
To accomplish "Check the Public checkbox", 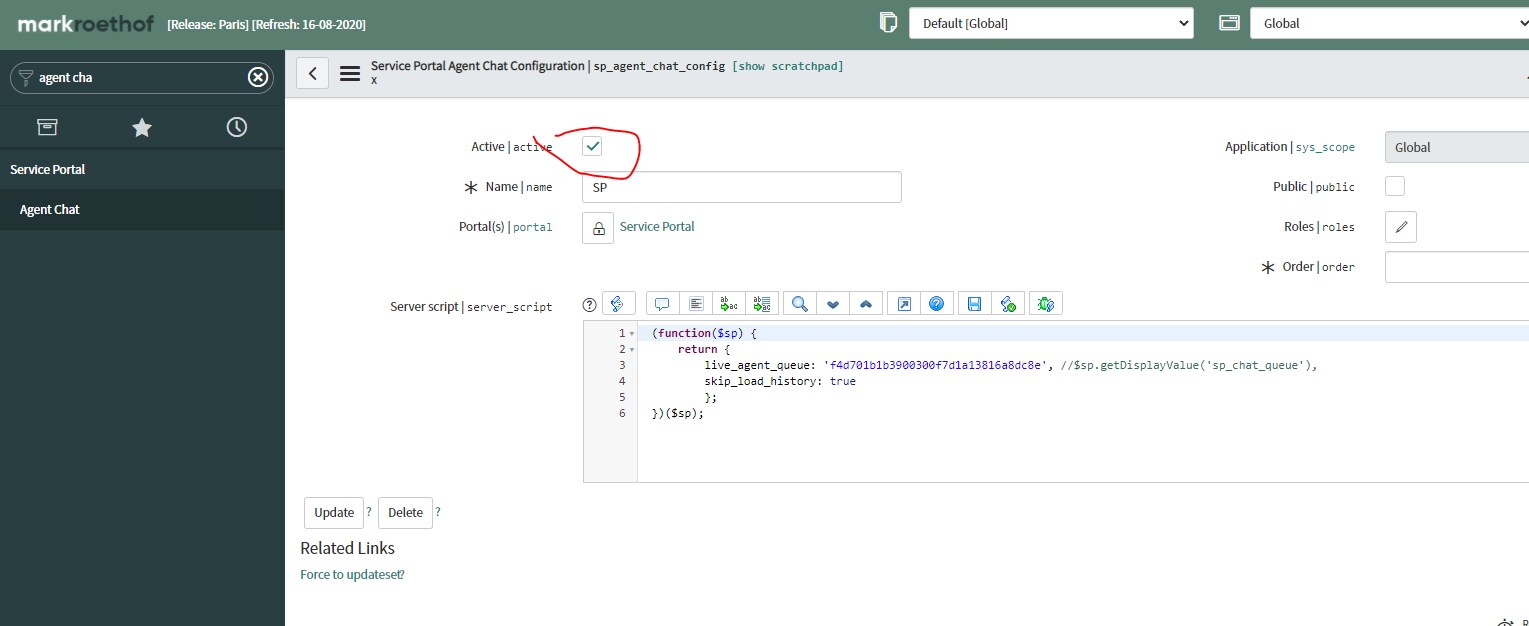I will [1395, 186].
